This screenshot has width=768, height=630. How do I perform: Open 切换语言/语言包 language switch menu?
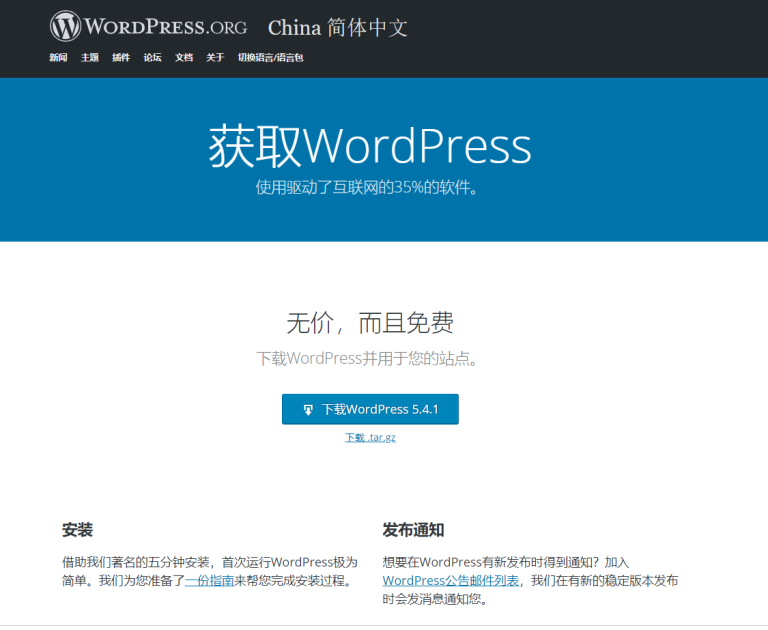tap(270, 58)
